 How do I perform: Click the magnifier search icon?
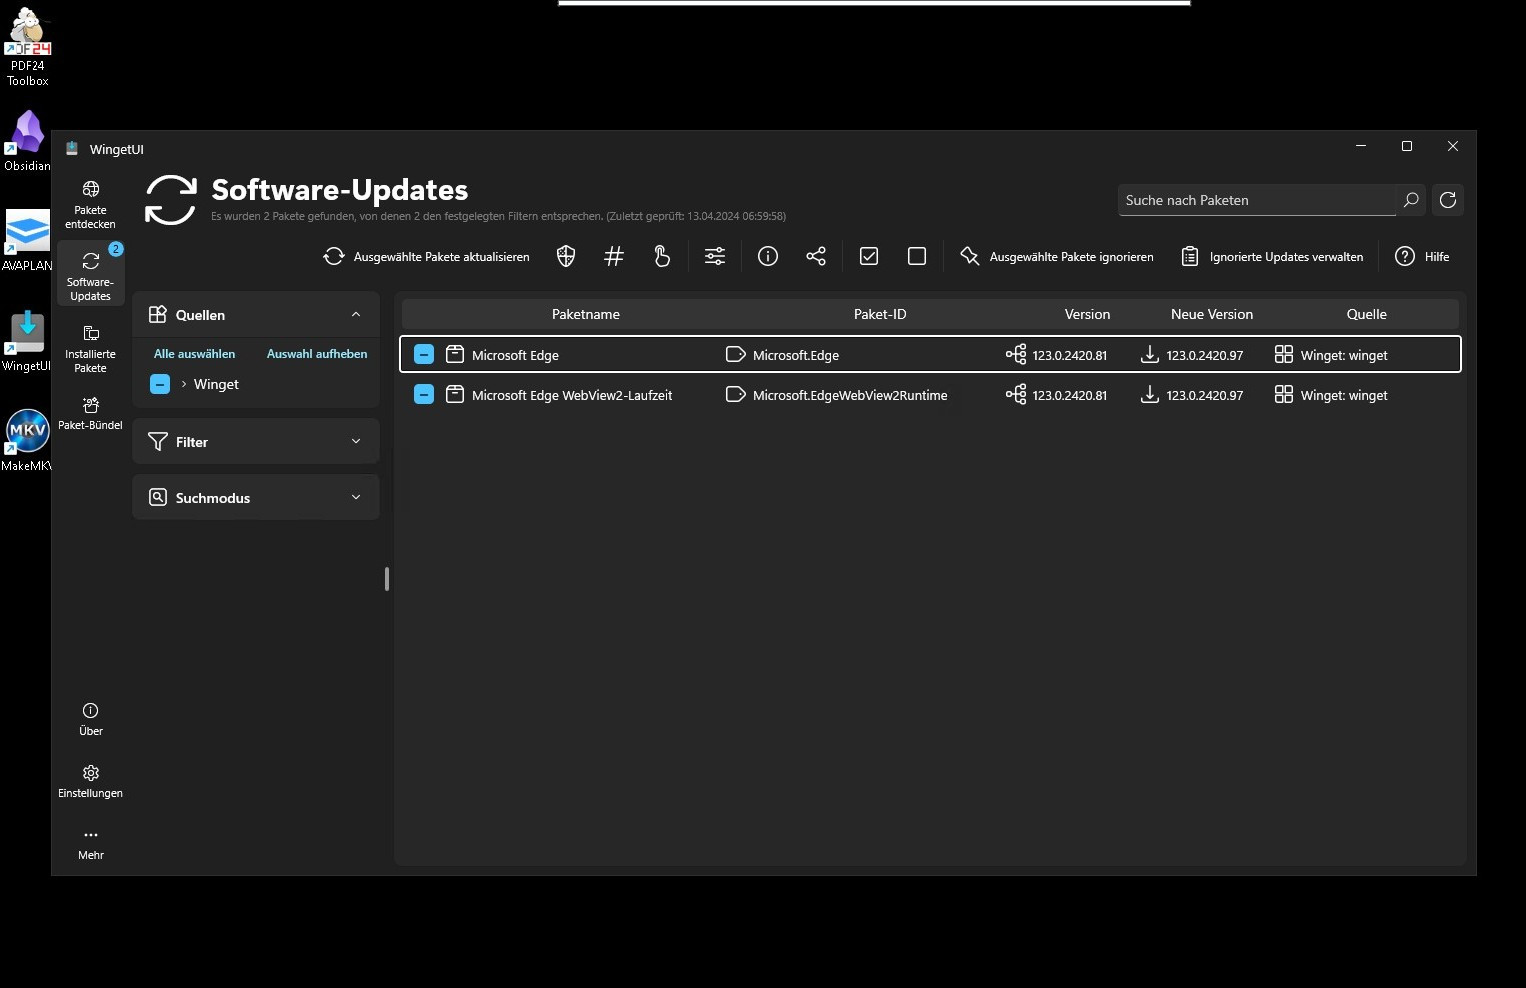tap(1411, 200)
